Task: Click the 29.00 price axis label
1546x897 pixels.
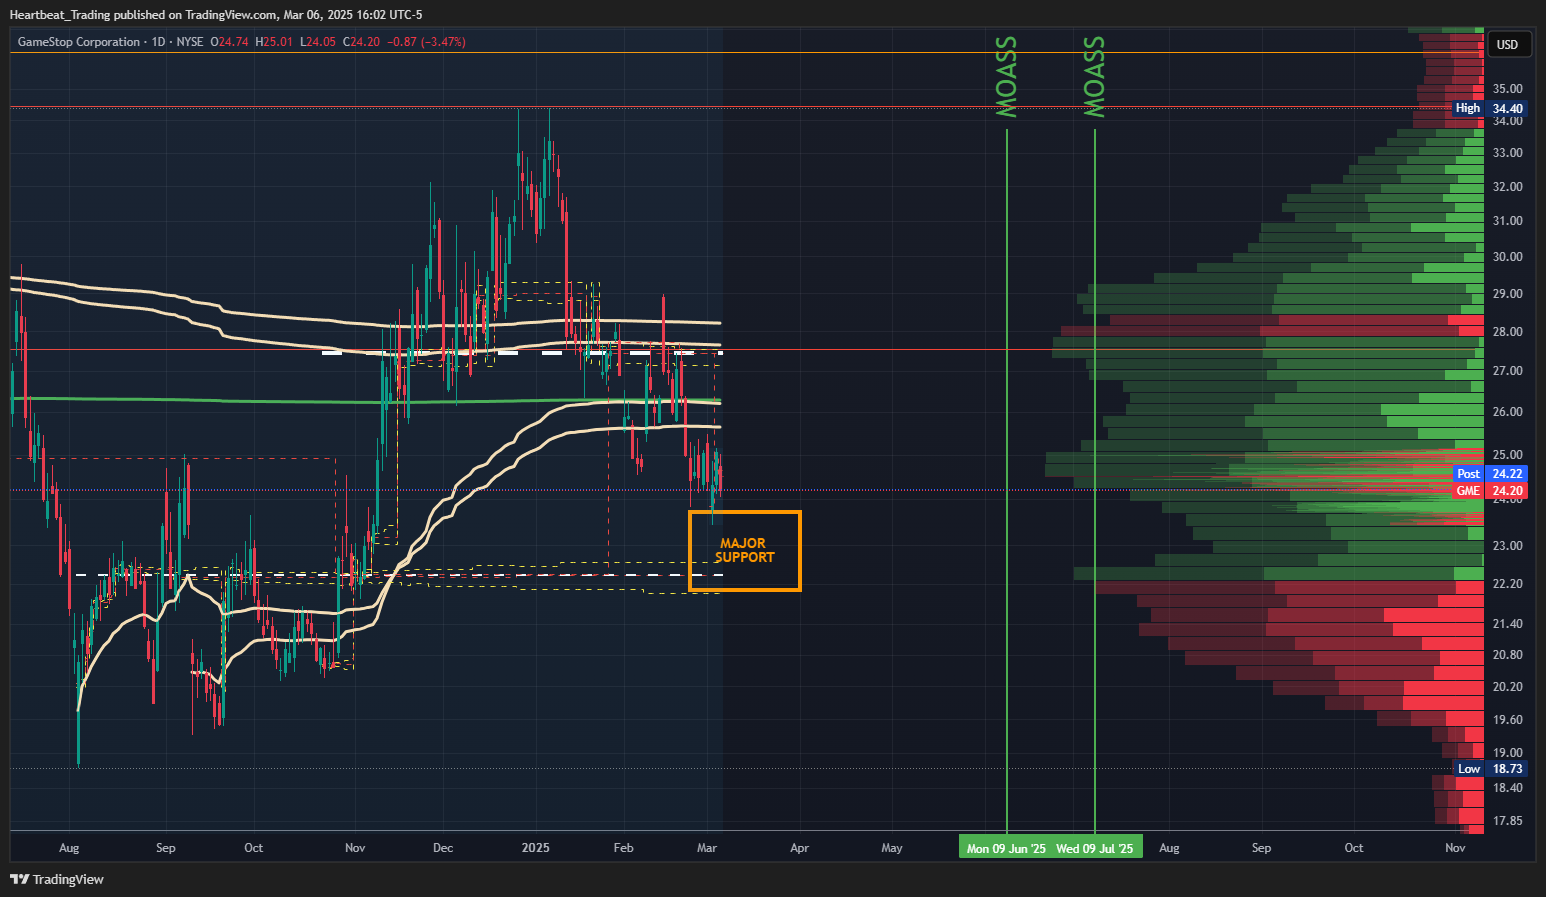Action: click(1507, 294)
